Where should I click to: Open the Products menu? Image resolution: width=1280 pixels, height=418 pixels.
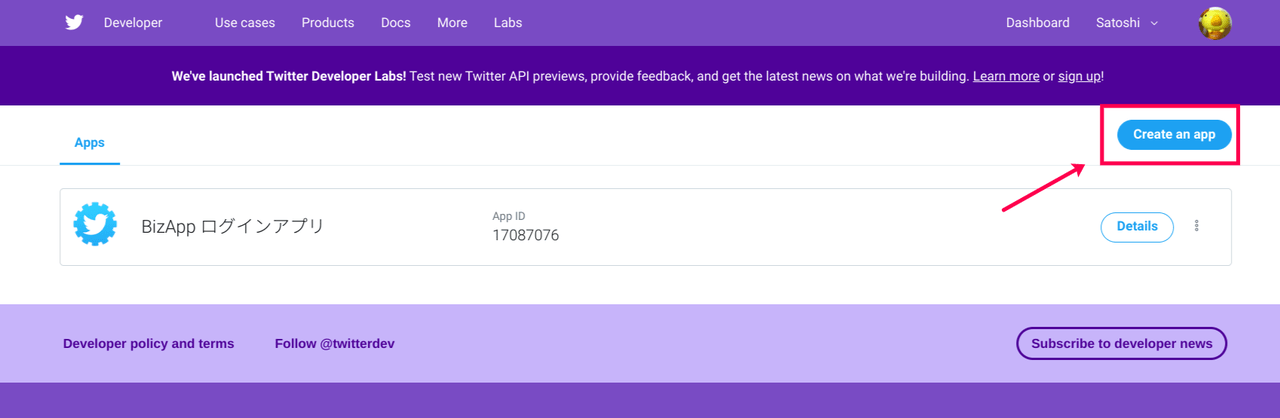328,23
